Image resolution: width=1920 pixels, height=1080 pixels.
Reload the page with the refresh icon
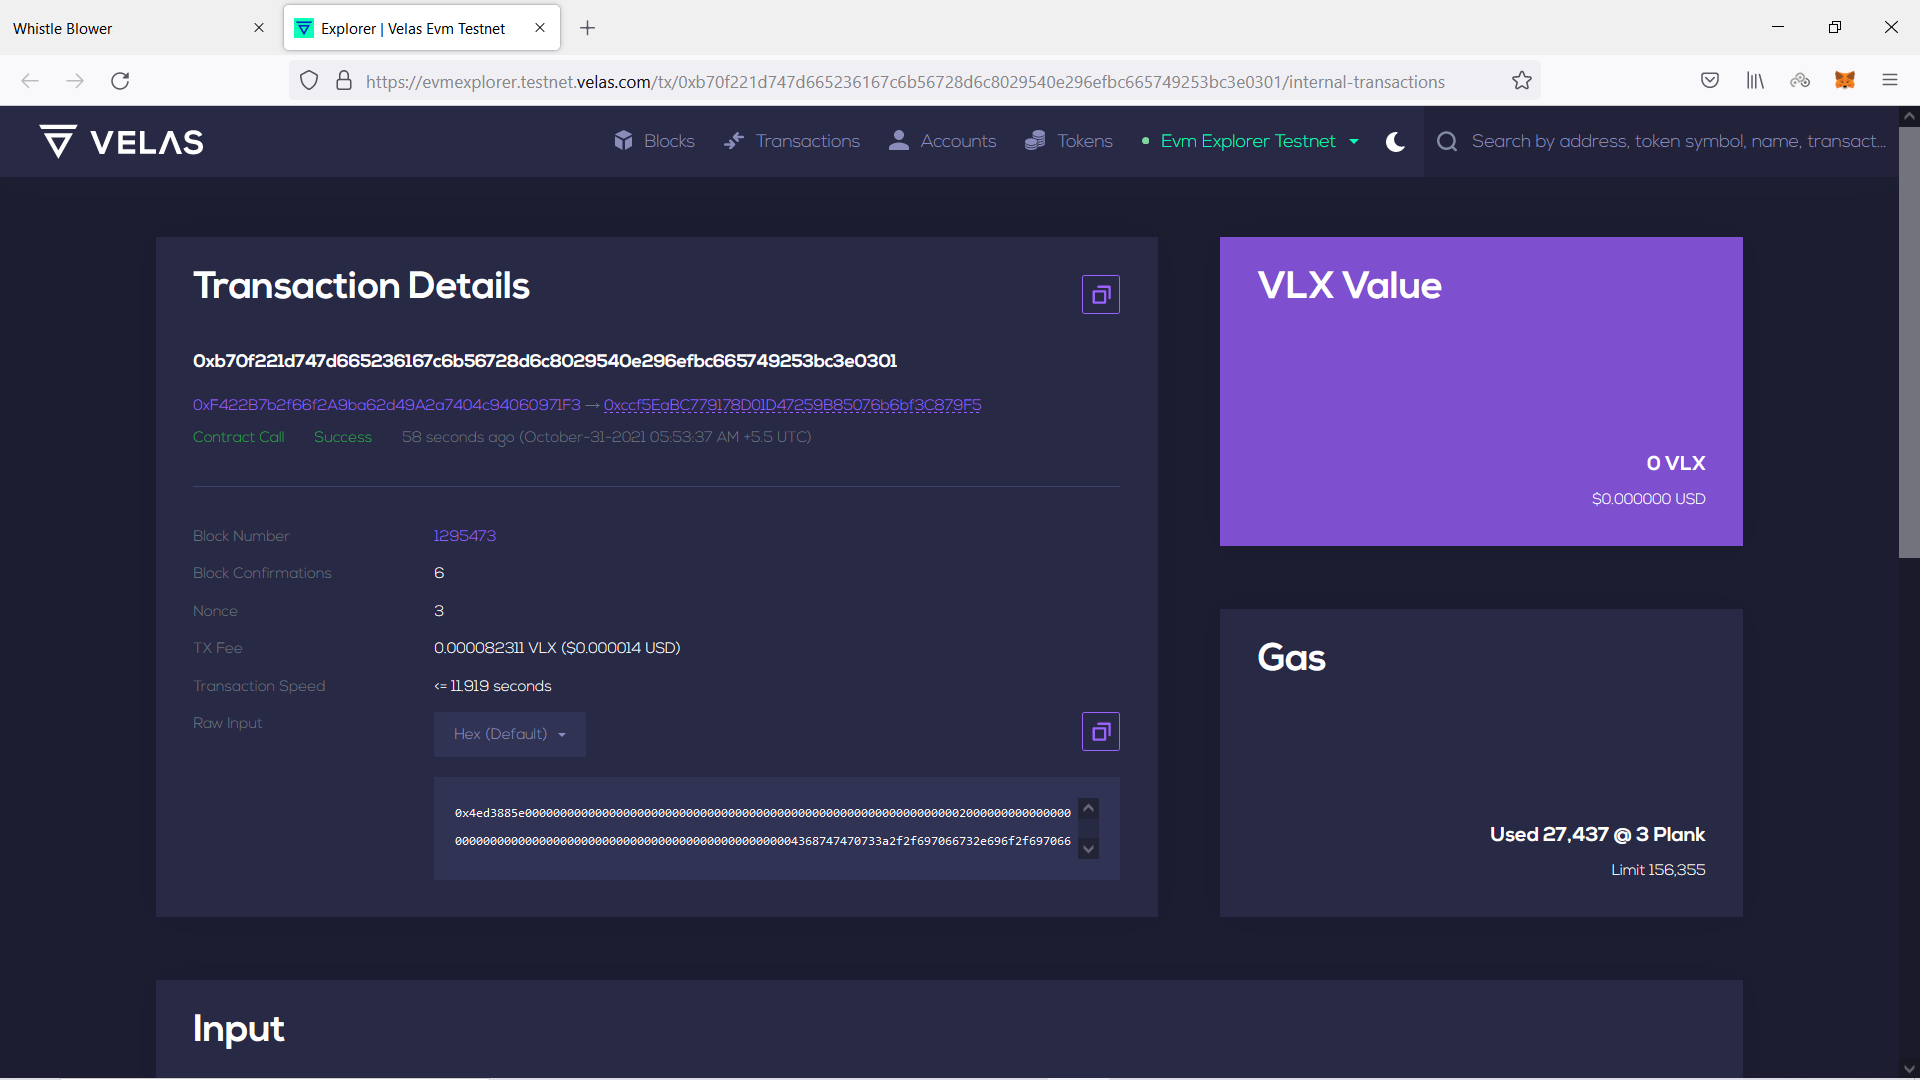[120, 81]
